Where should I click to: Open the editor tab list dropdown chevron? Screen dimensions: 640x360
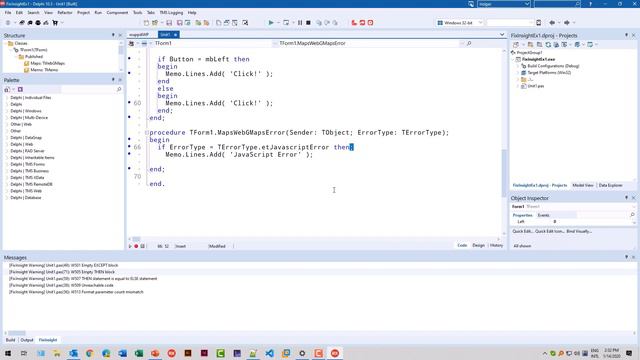tap(502, 35)
